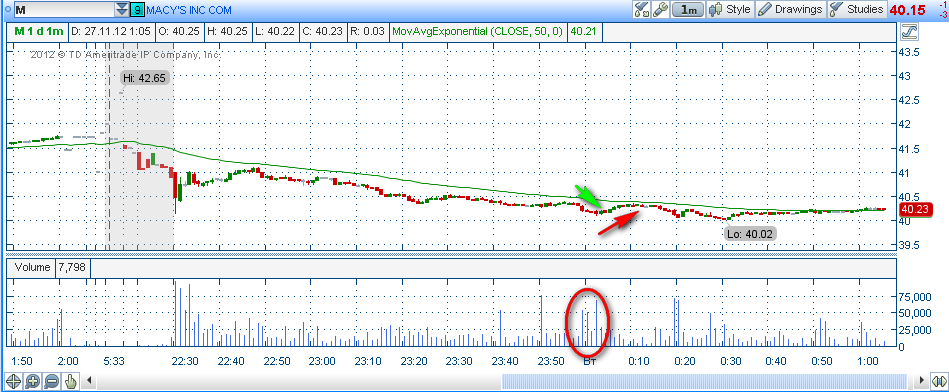
Task: Click the 23:00 time axis label
Action: [x=322, y=361]
